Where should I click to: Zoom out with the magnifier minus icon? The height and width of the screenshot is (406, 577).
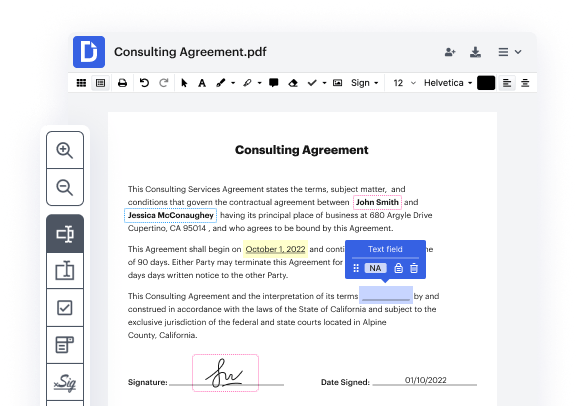tap(65, 187)
